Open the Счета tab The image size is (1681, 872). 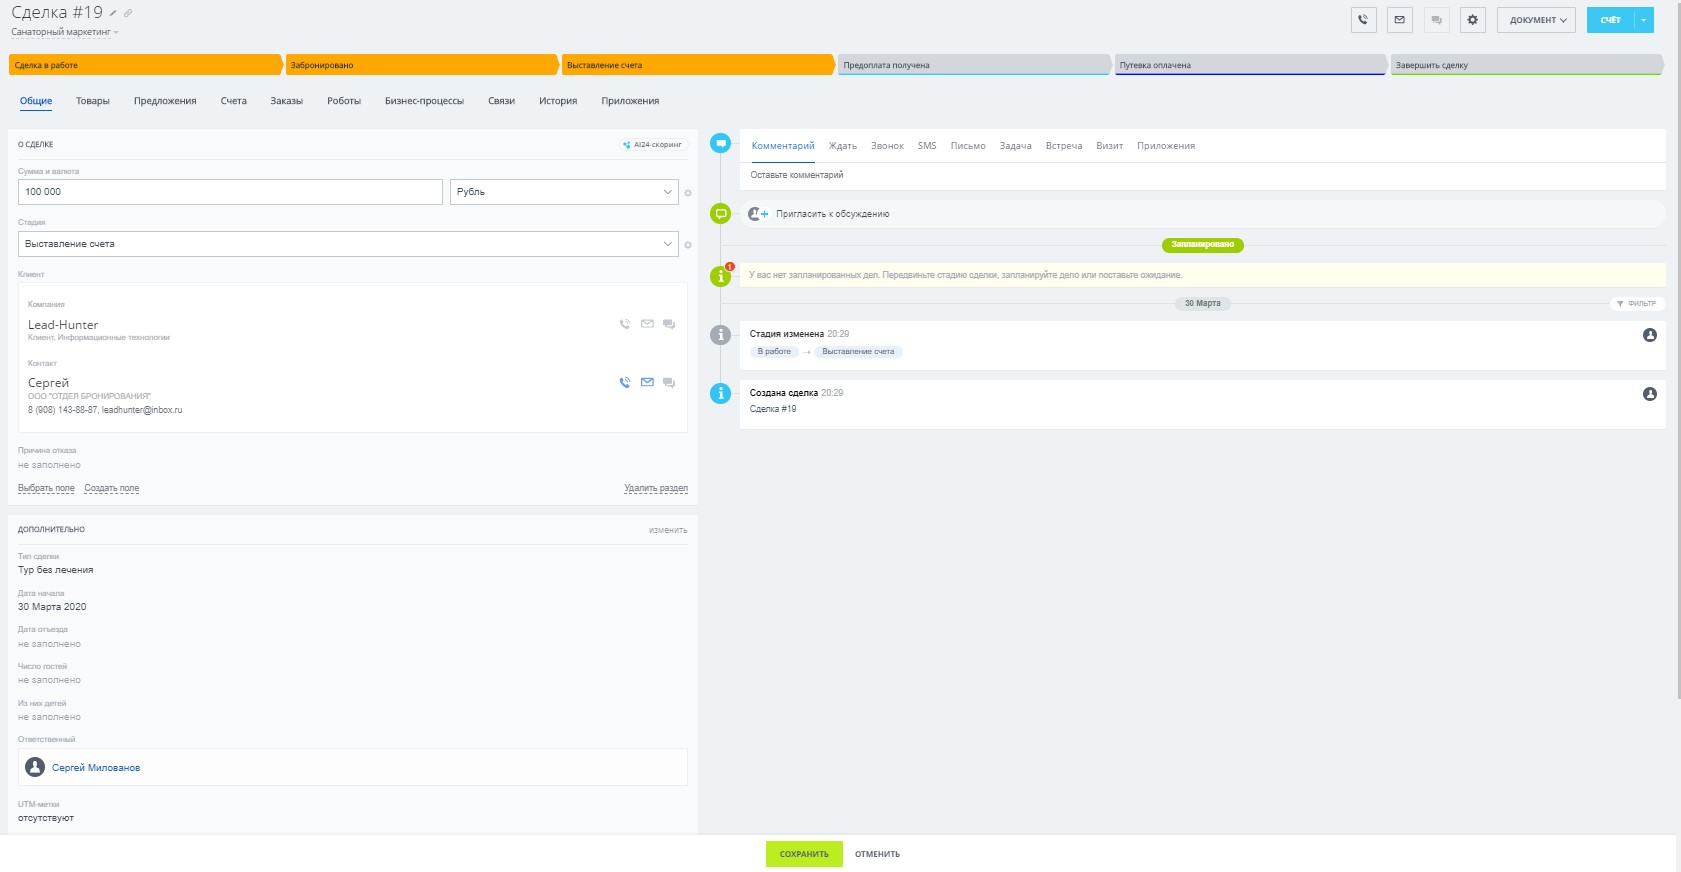pos(234,101)
